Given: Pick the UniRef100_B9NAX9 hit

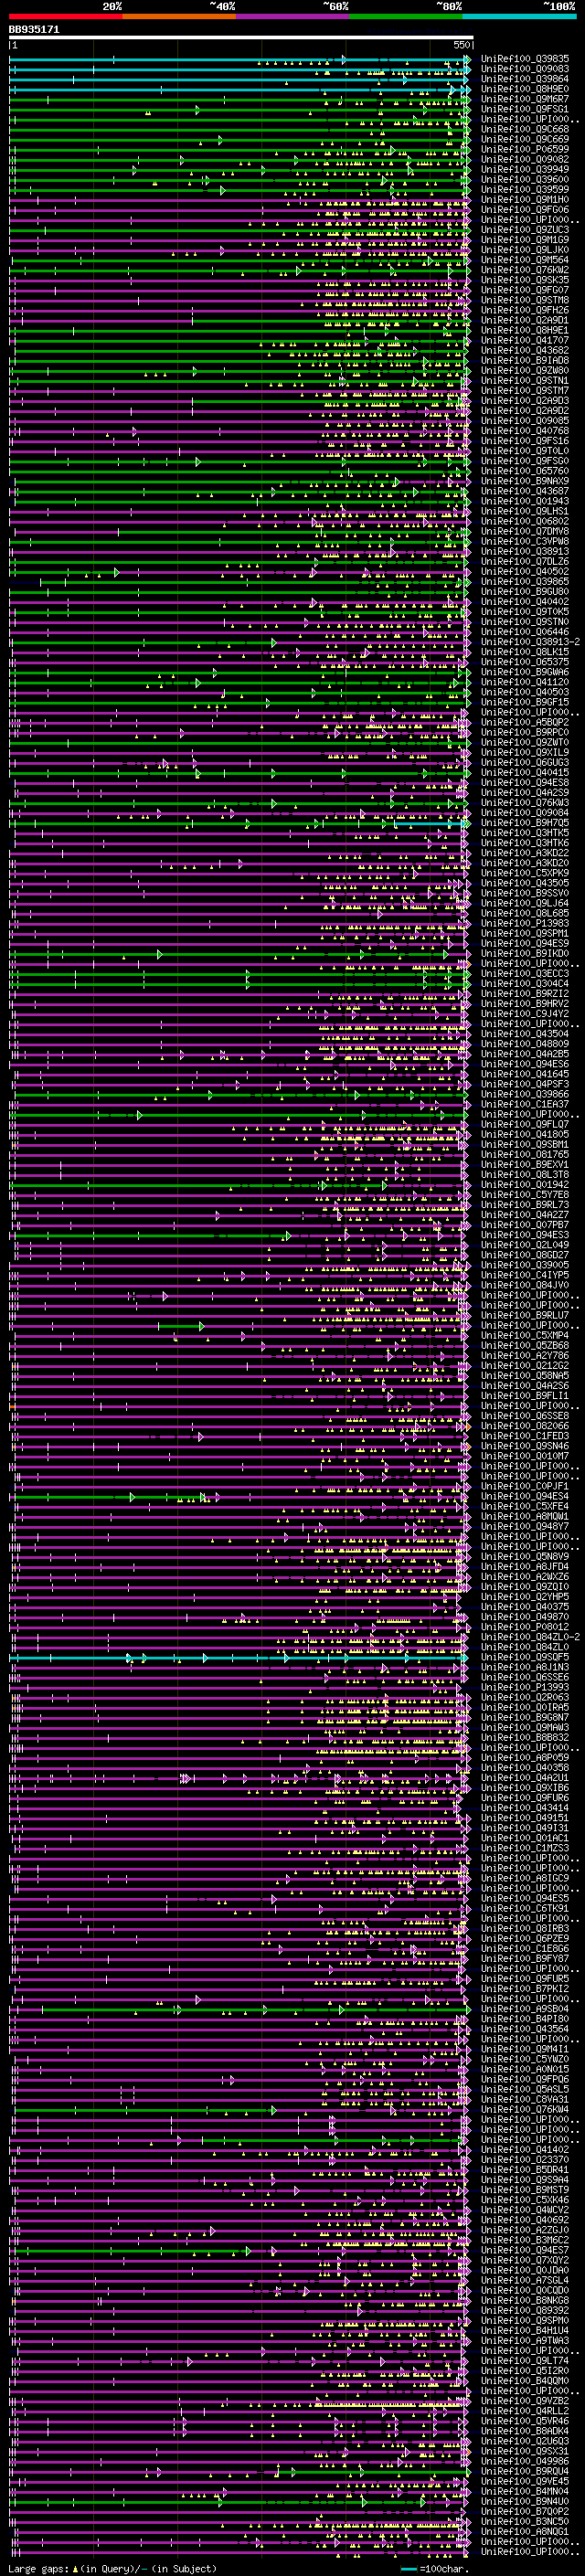Looking at the screenshot, I should [525, 481].
